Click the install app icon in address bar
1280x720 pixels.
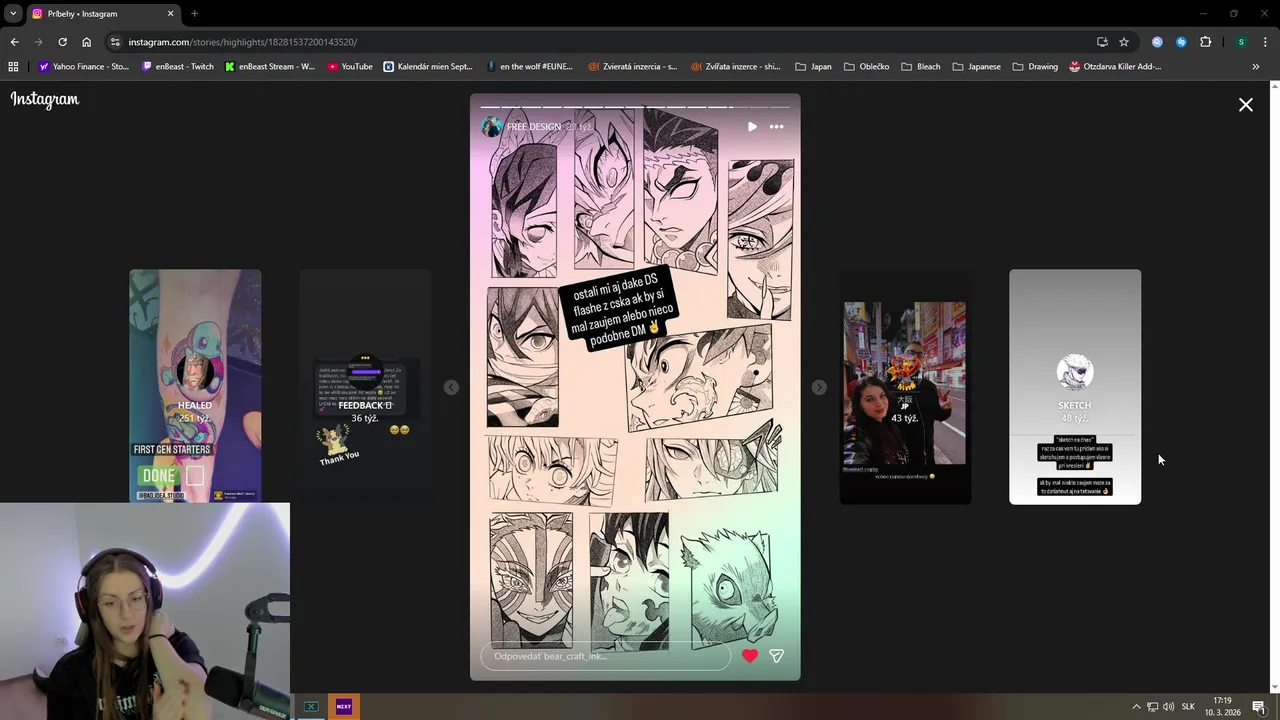pyautogui.click(x=1102, y=42)
